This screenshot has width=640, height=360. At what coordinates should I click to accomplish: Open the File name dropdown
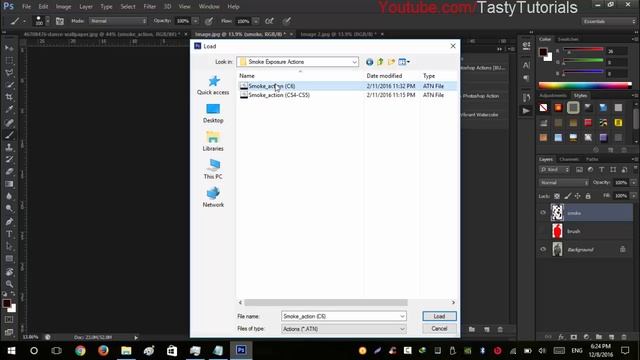point(402,316)
